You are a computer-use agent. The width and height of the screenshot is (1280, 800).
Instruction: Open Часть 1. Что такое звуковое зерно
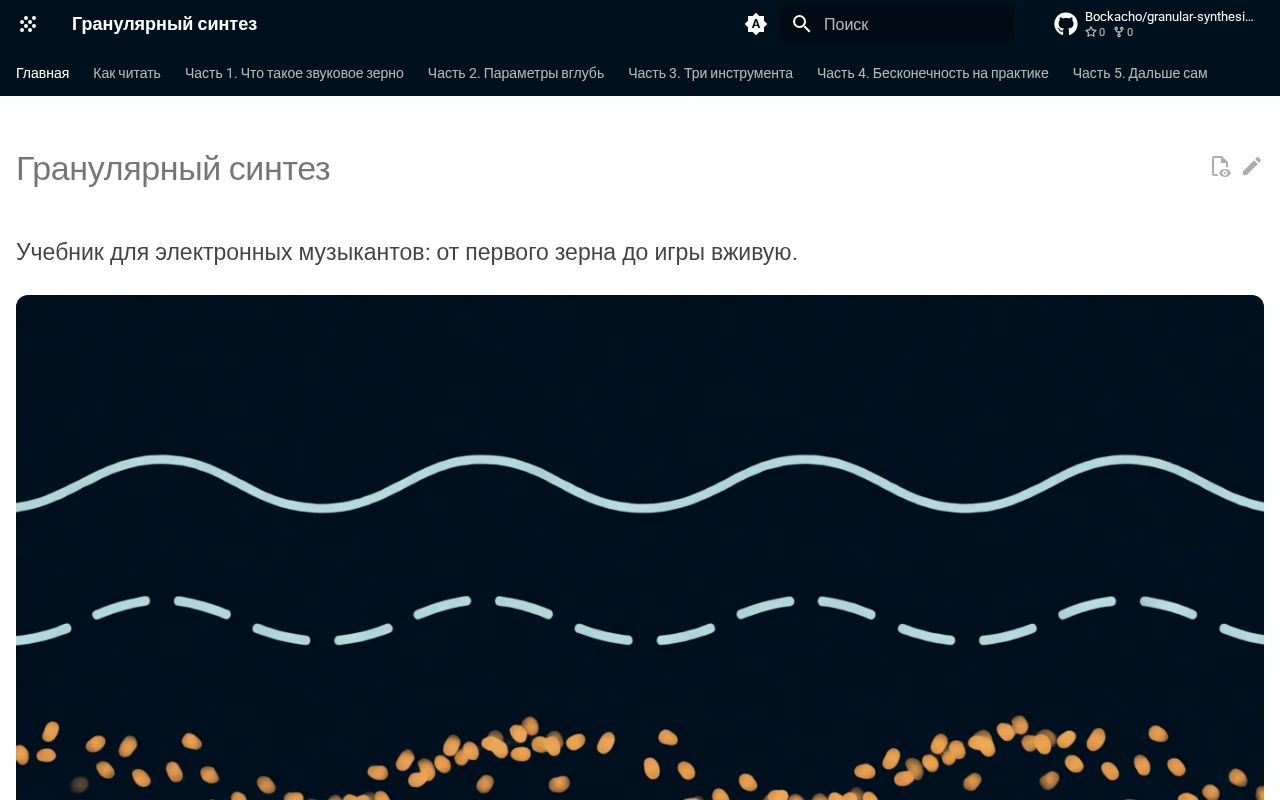294,73
